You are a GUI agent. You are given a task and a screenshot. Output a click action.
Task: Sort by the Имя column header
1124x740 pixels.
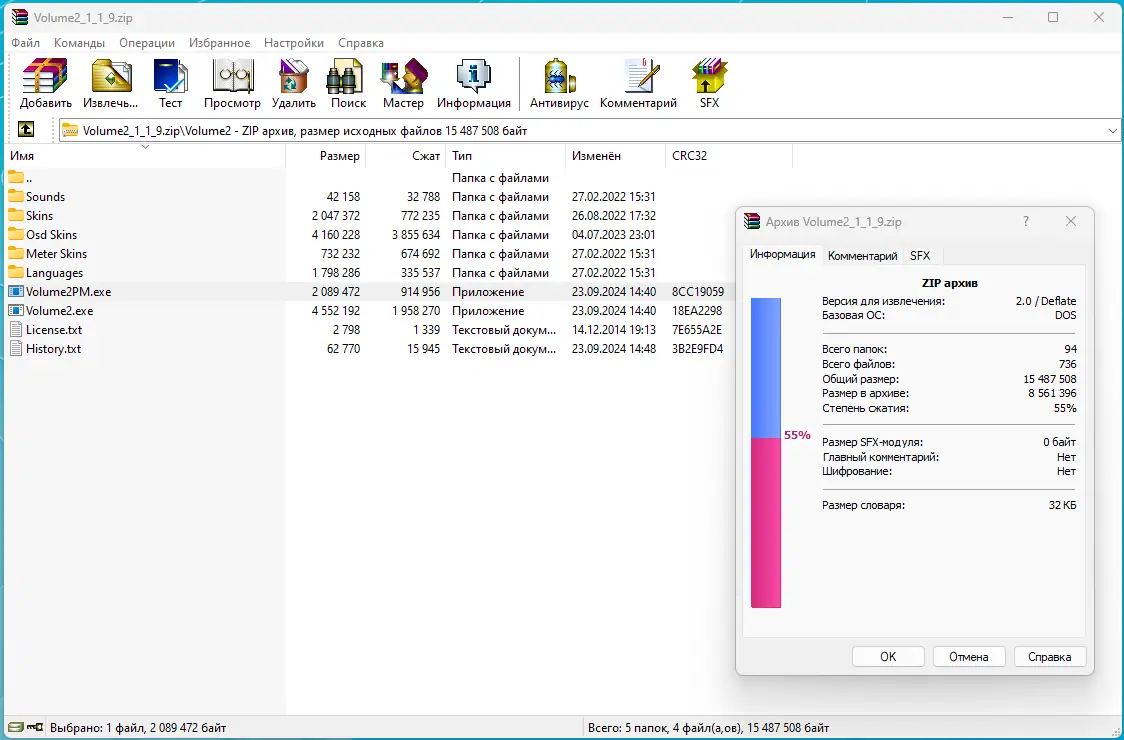(x=146, y=156)
